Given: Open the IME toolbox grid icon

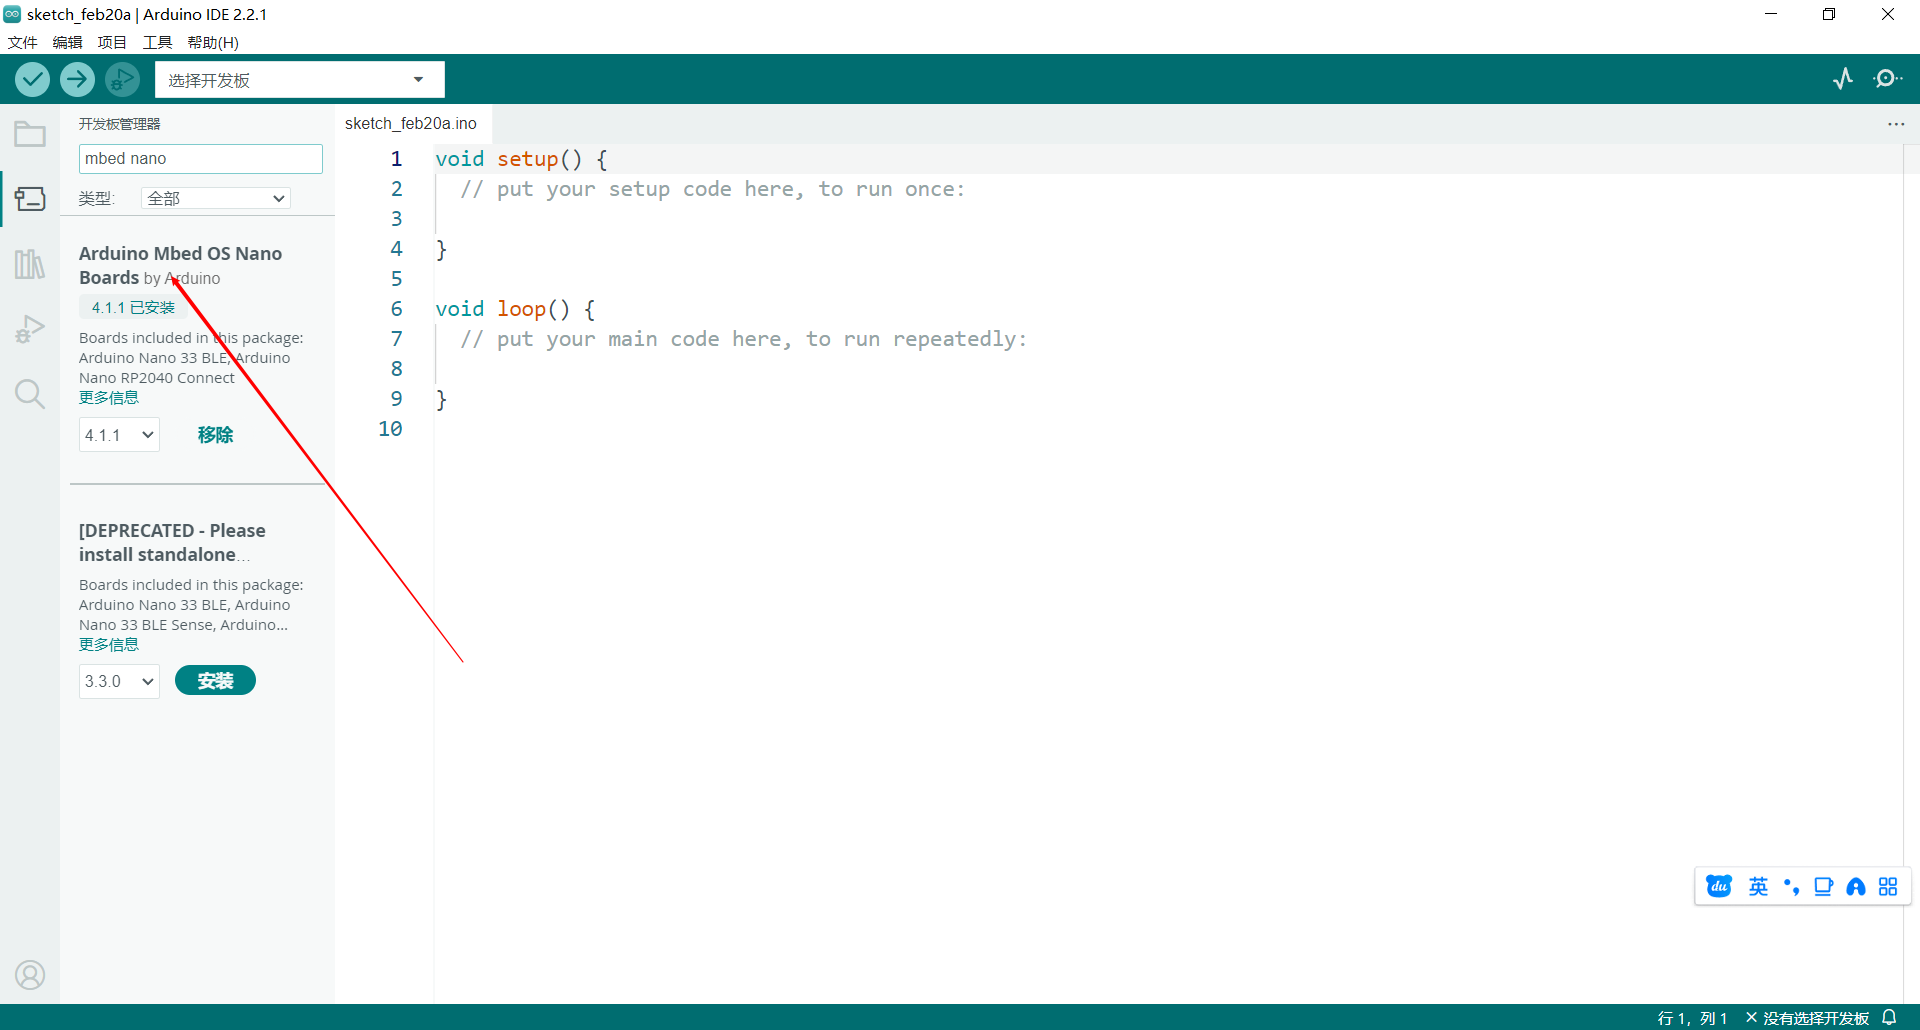Looking at the screenshot, I should coord(1888,887).
